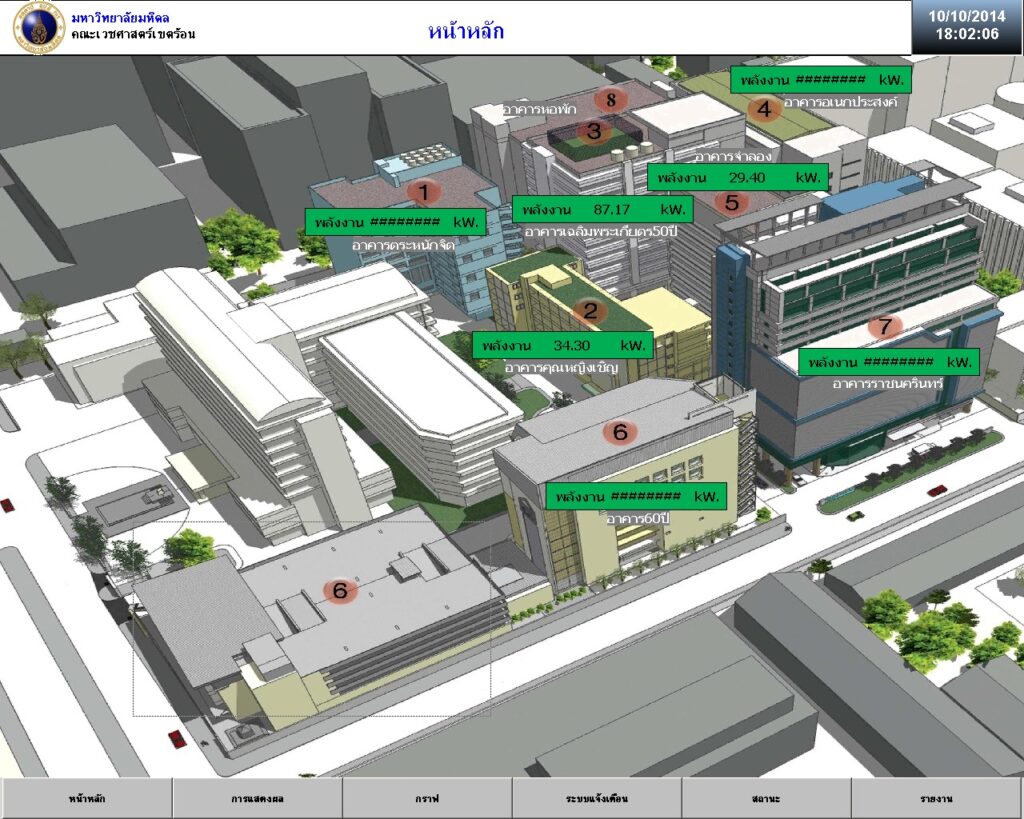Click the Mahidol University emblem logo

[38, 27]
